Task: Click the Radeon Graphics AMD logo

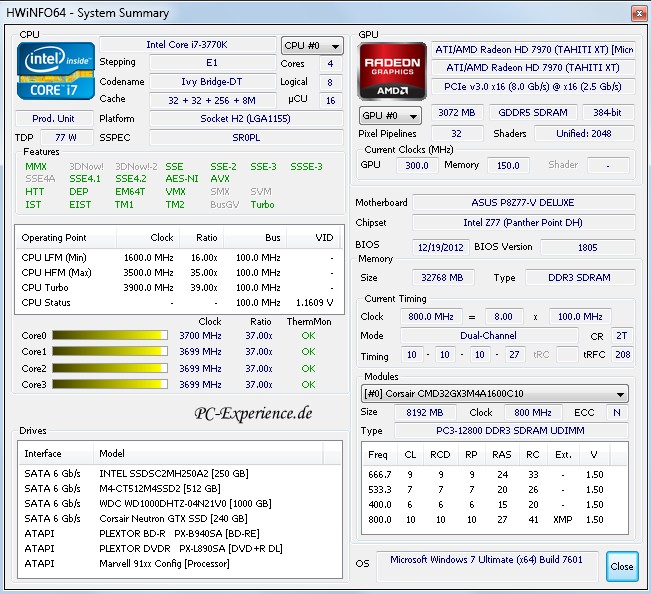Action: tap(392, 71)
